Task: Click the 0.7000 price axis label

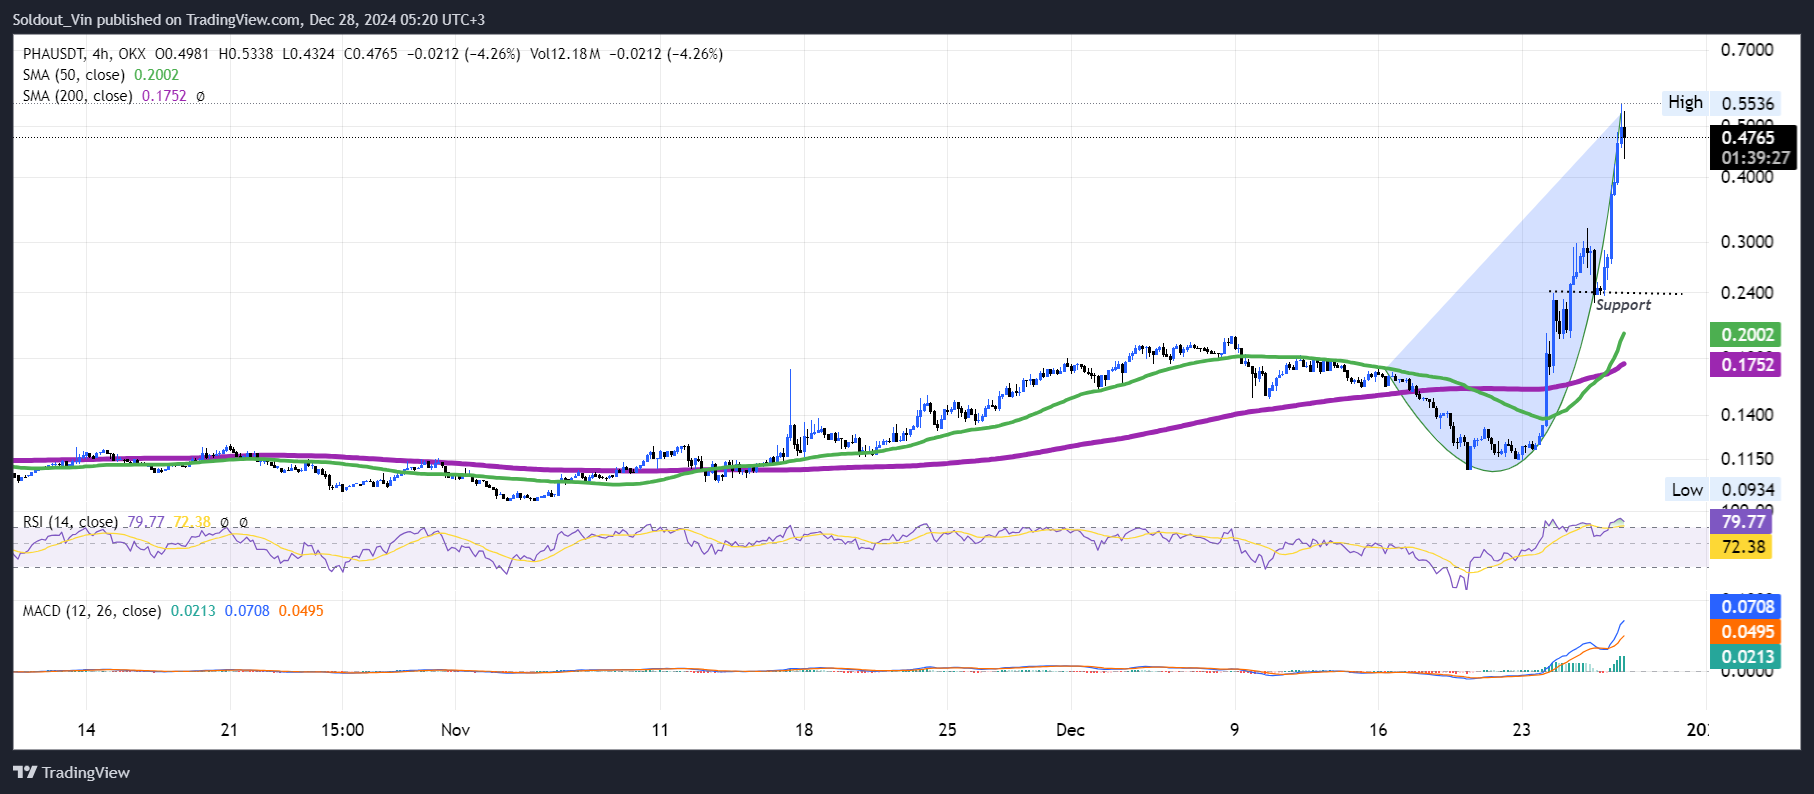Action: (x=1747, y=50)
